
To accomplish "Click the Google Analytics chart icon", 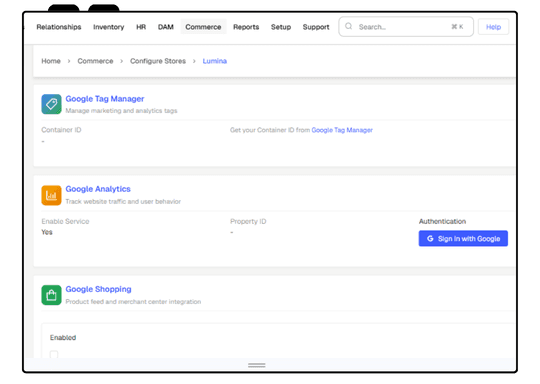I will pos(51,195).
